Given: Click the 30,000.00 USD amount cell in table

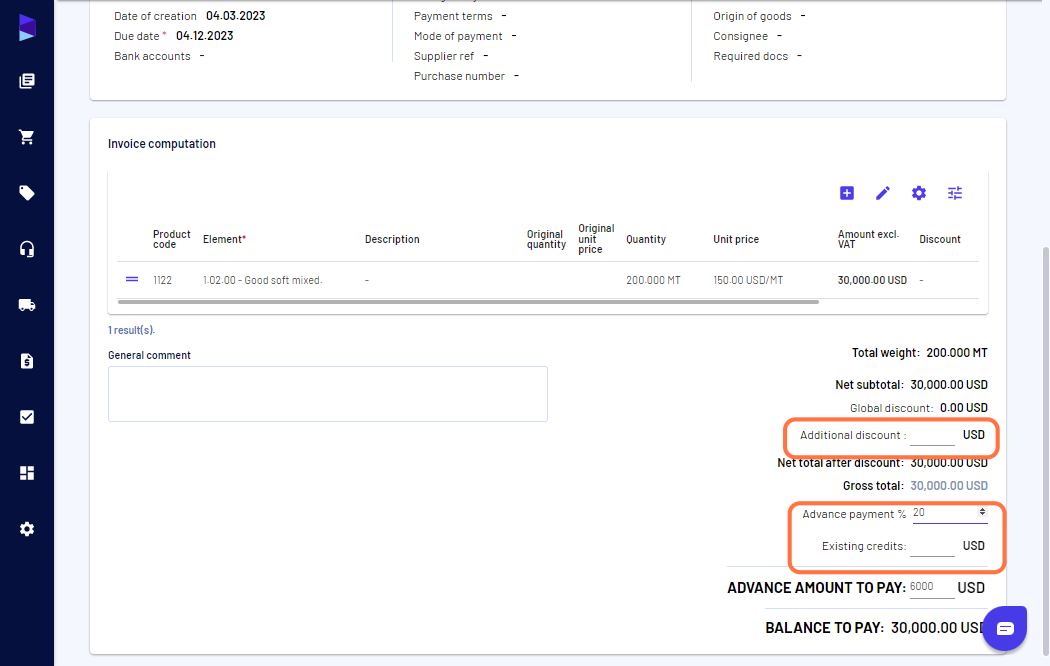Looking at the screenshot, I should click(872, 280).
